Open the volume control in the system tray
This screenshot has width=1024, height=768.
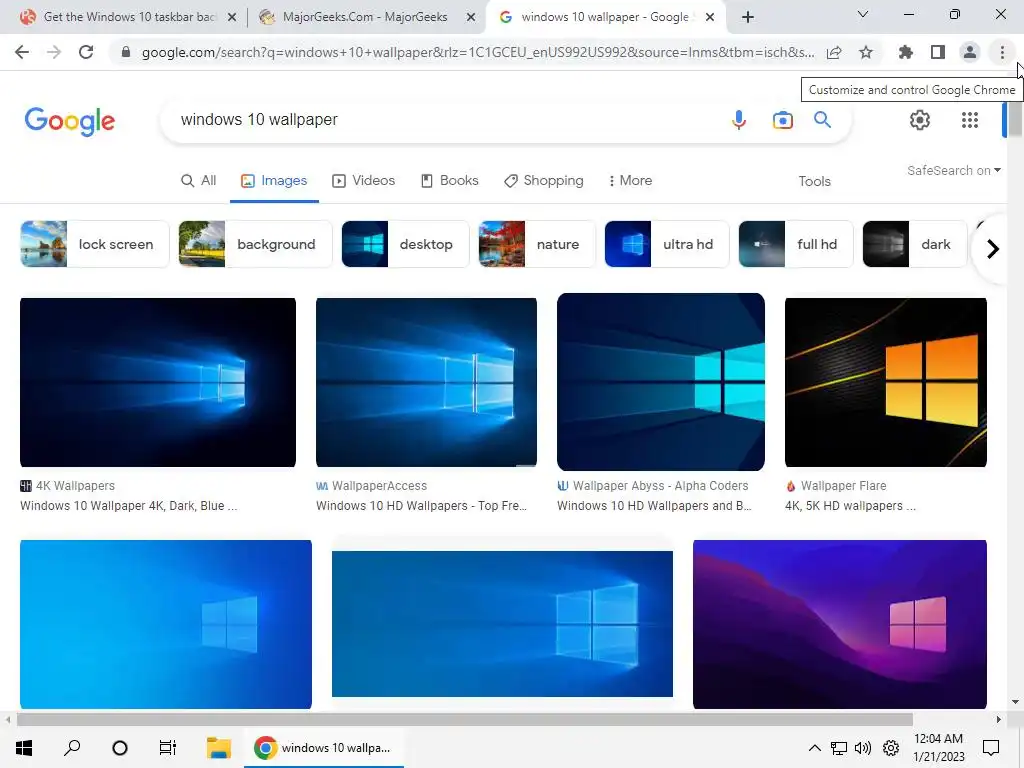click(x=863, y=748)
